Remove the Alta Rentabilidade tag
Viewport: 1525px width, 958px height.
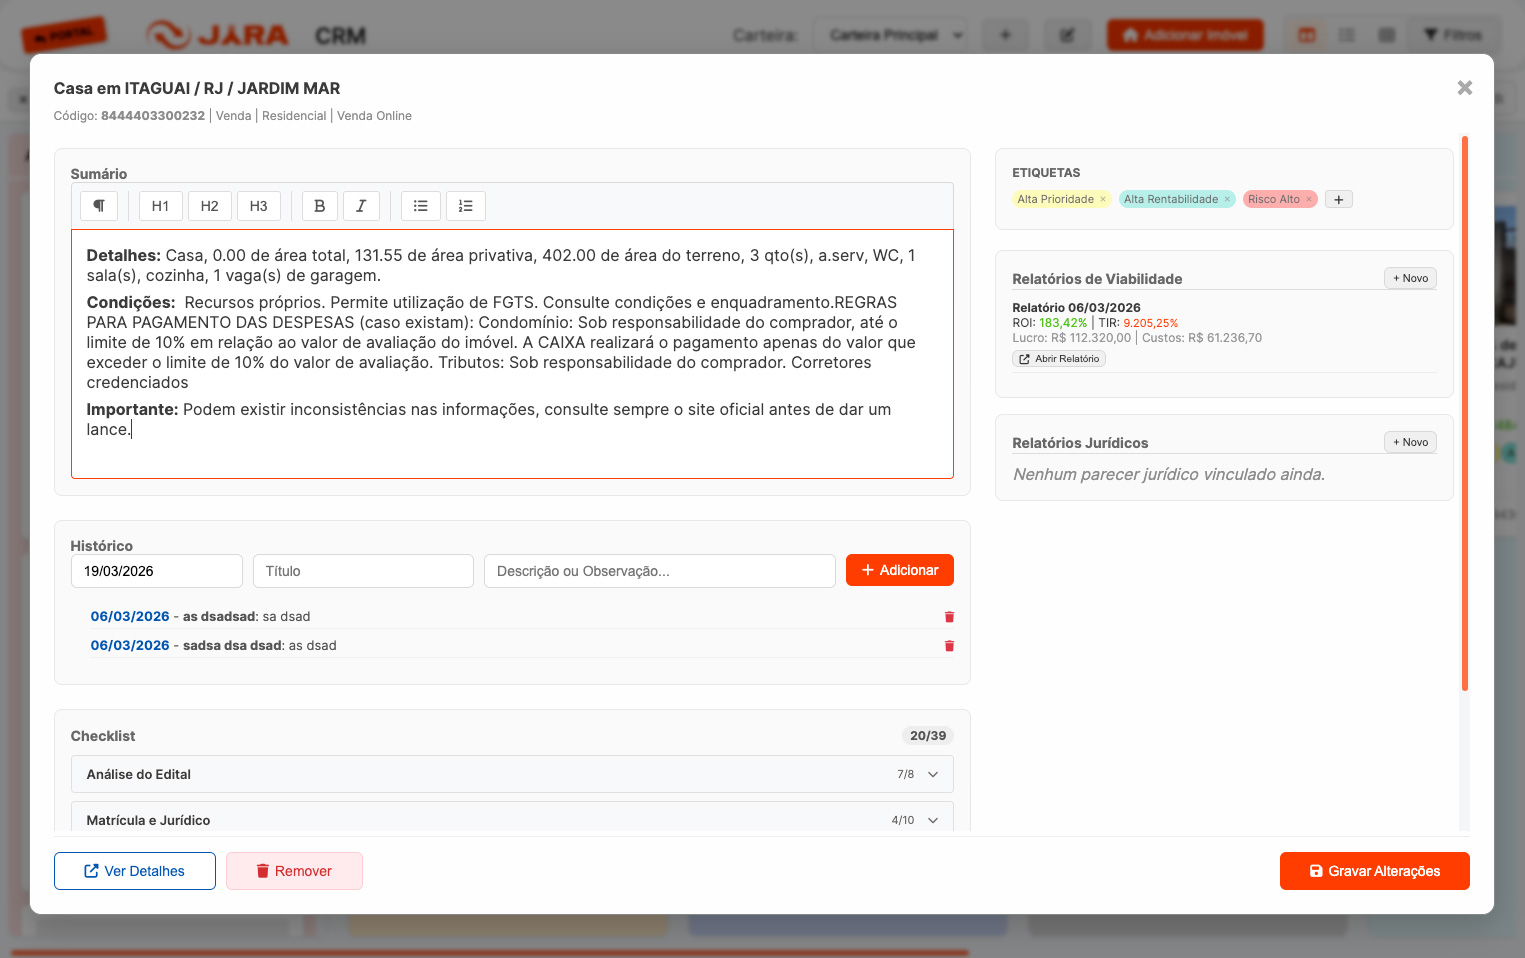pyautogui.click(x=1227, y=199)
